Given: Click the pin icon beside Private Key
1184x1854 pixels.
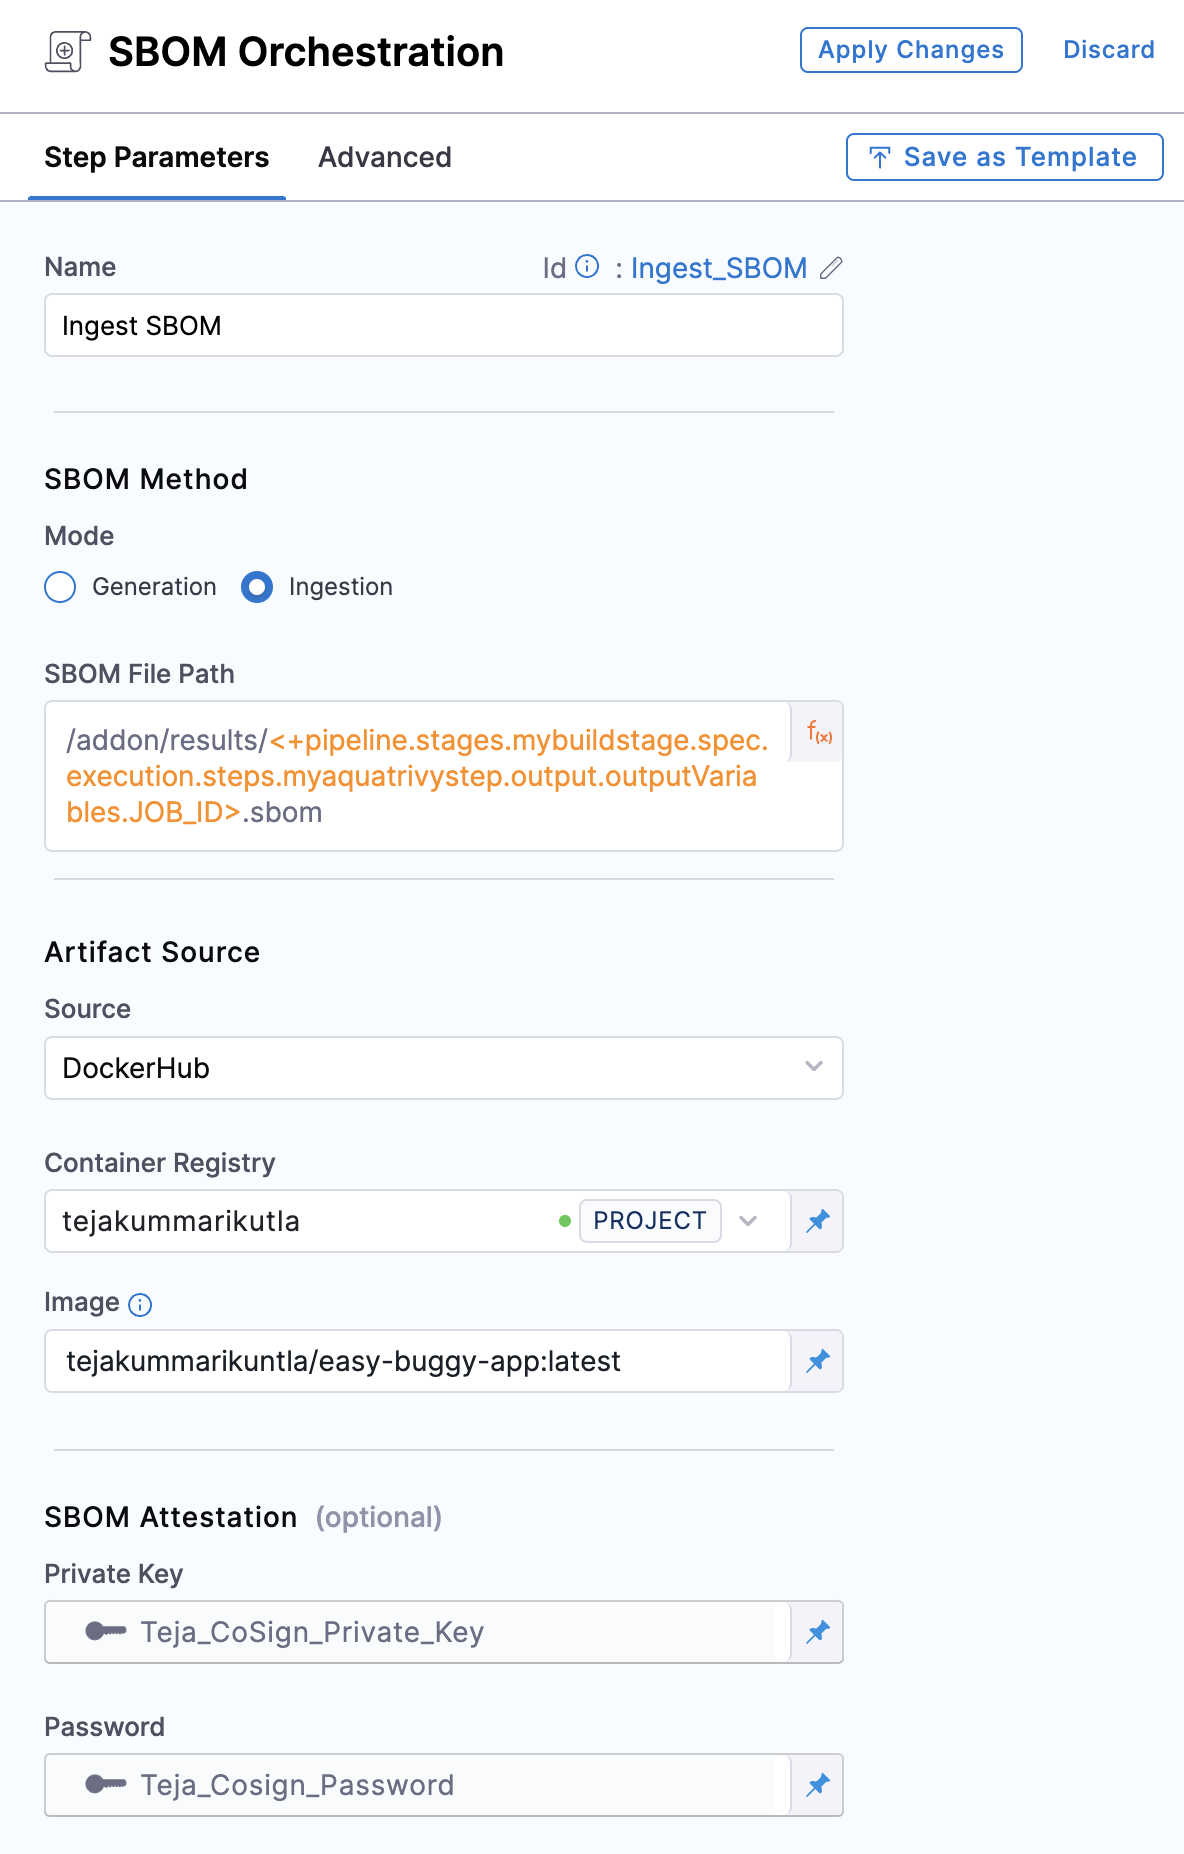Looking at the screenshot, I should point(818,1632).
